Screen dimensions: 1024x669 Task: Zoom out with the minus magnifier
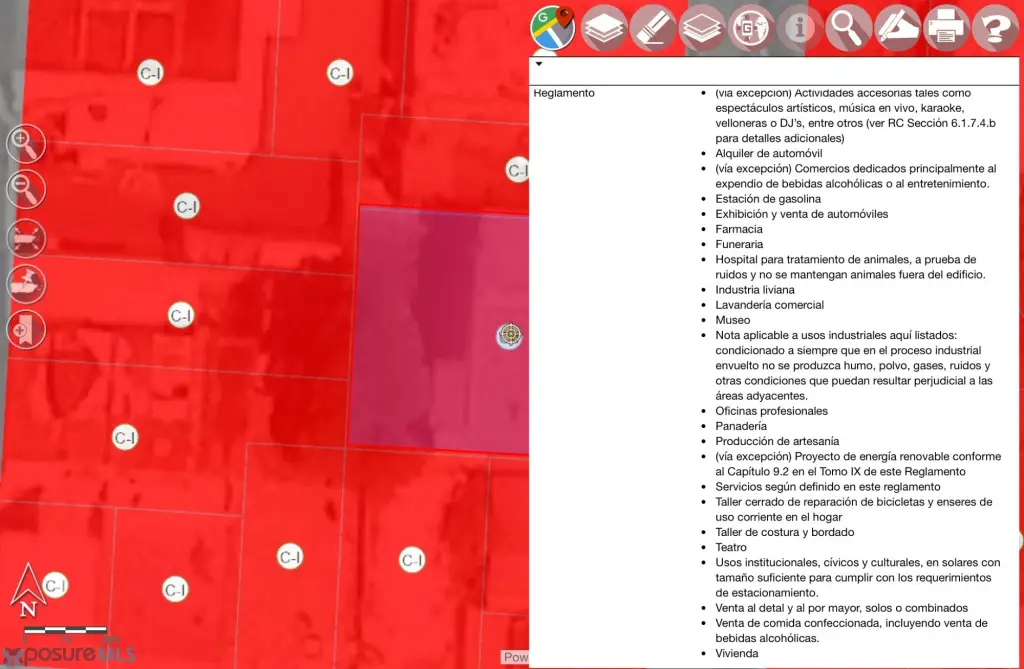pos(26,189)
